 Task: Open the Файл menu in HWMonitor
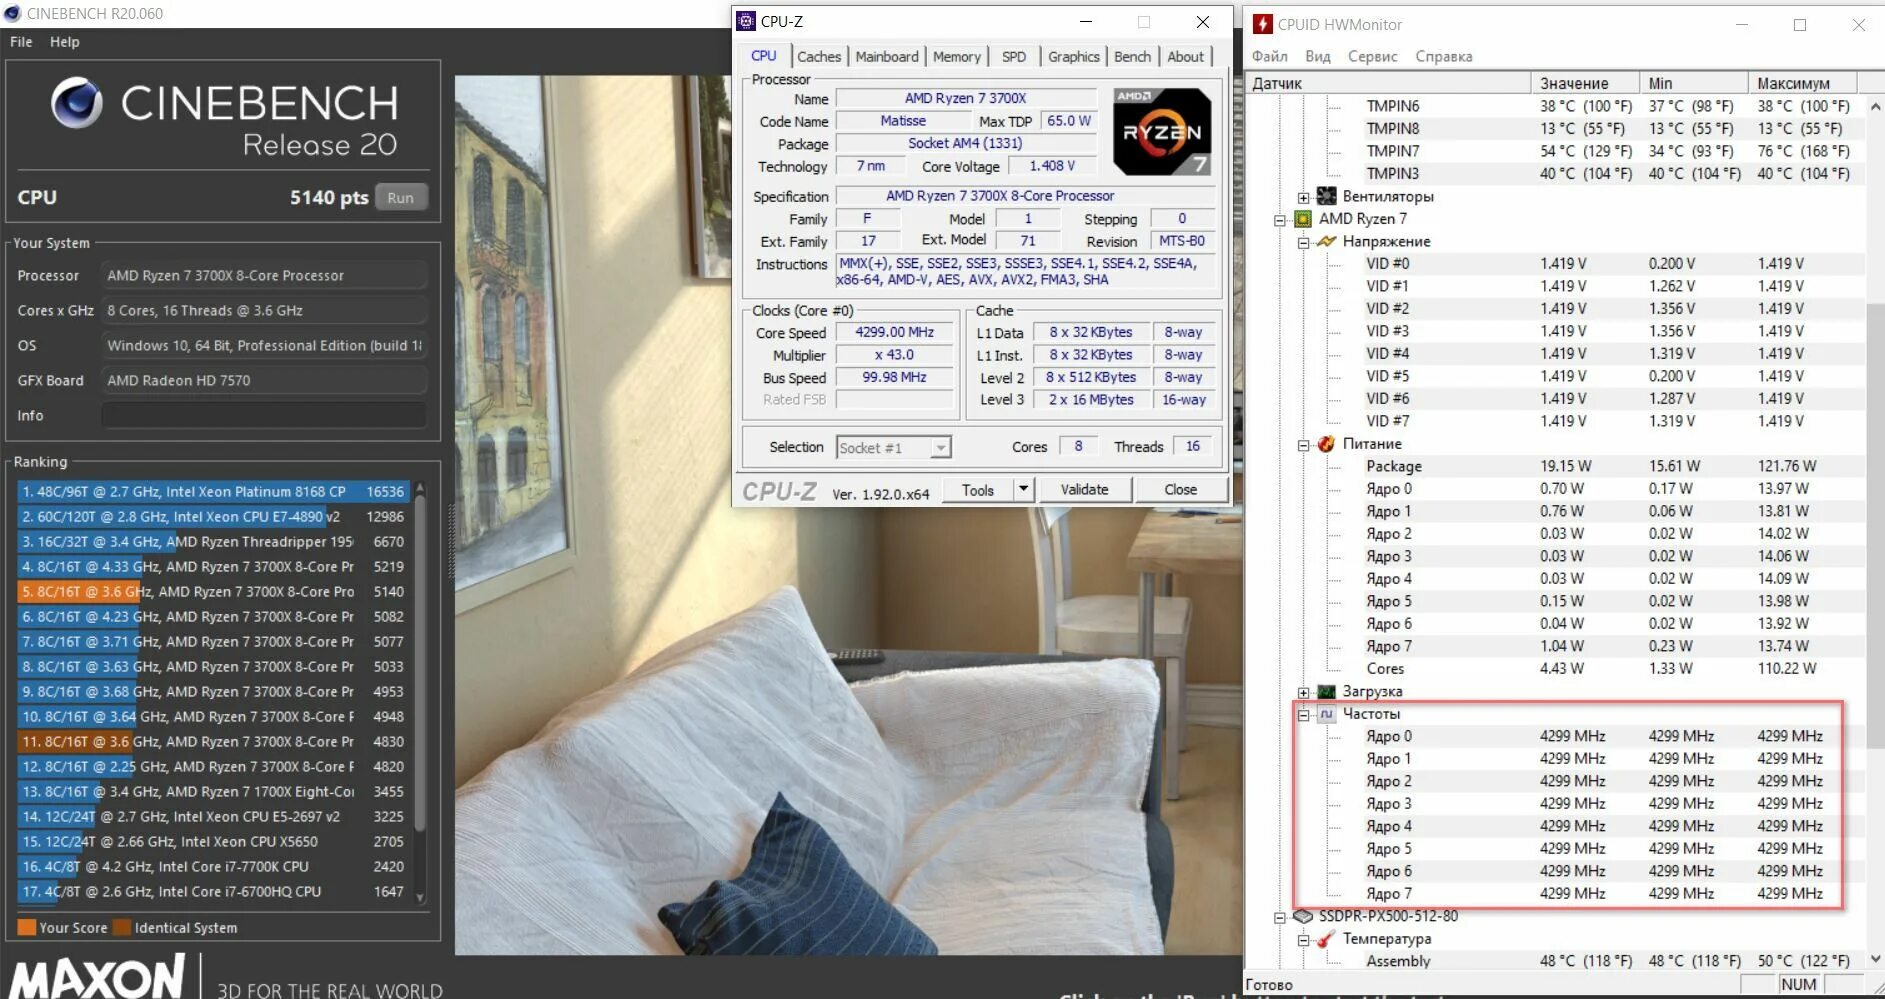(1270, 56)
